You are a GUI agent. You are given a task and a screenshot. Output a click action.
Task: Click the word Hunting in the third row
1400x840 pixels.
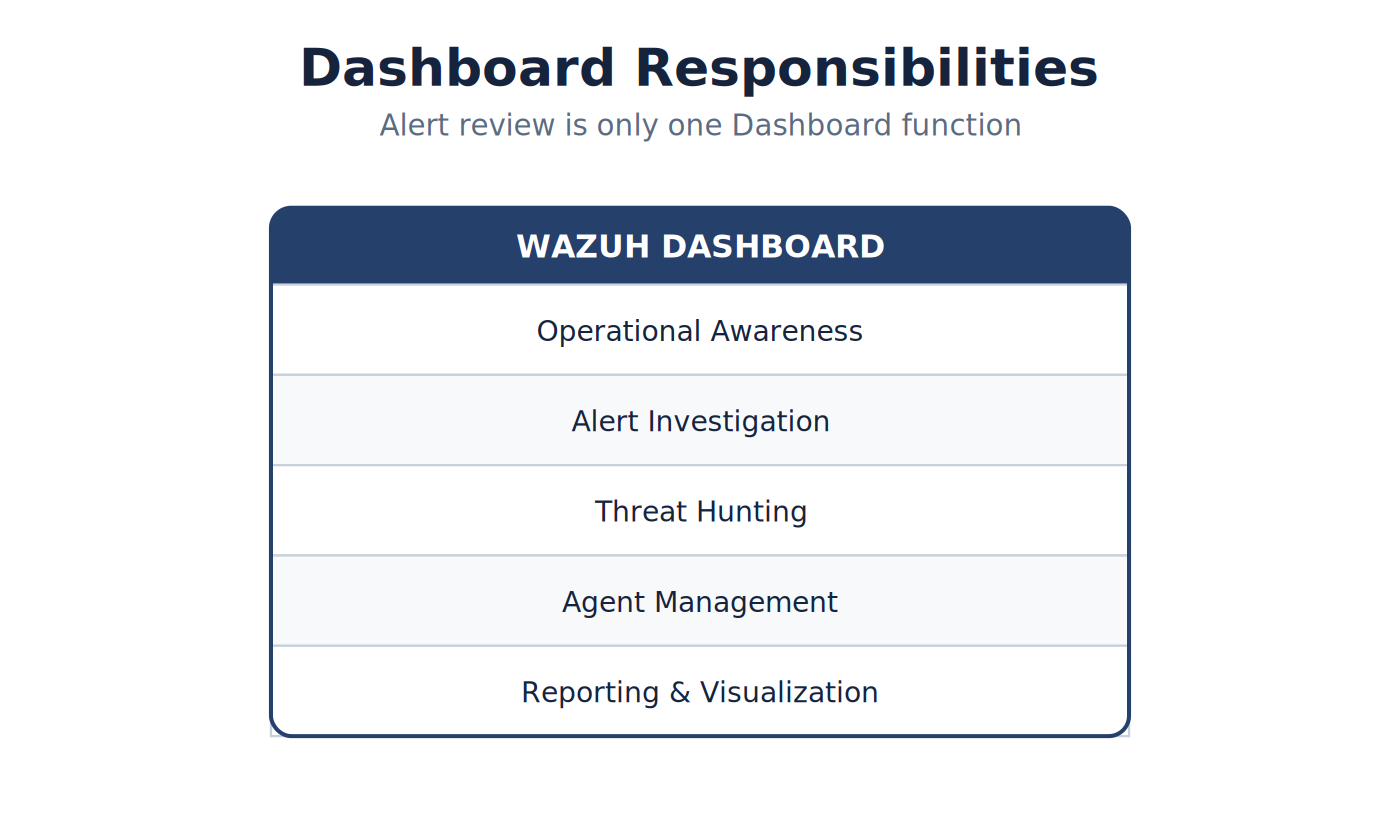(x=753, y=513)
